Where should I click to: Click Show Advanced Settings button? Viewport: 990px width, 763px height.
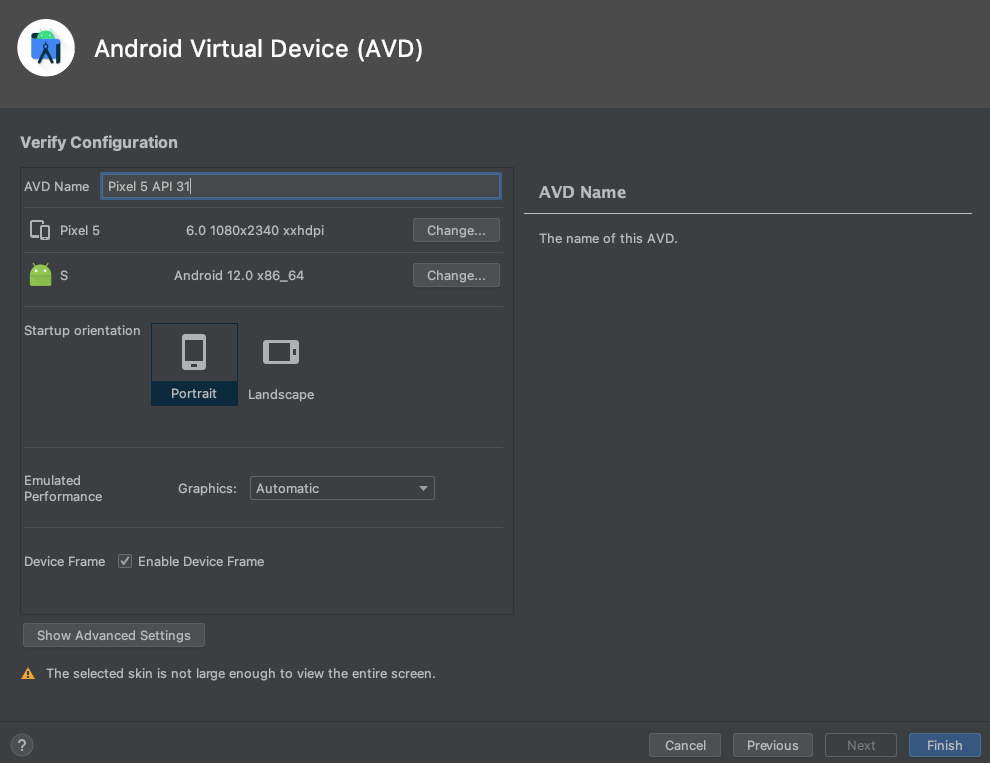114,635
